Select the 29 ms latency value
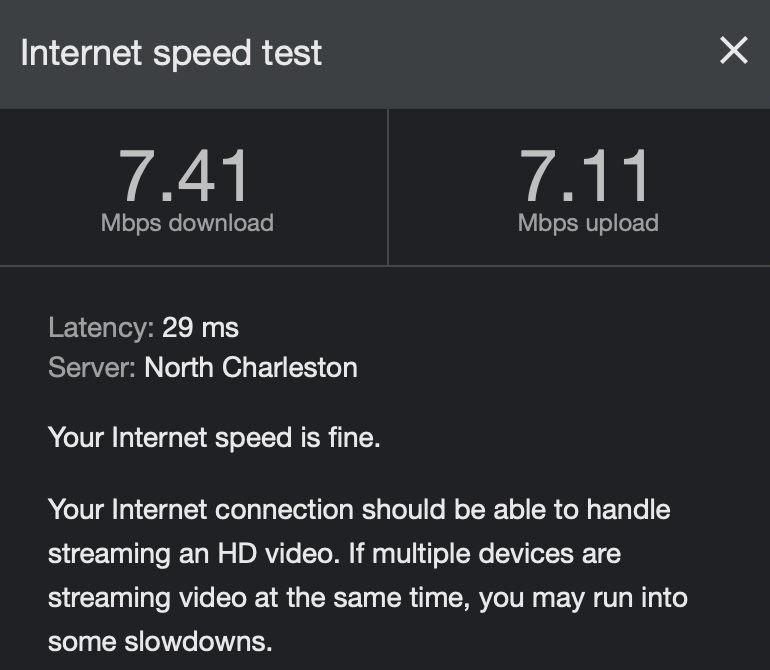This screenshot has width=770, height=670. point(200,327)
